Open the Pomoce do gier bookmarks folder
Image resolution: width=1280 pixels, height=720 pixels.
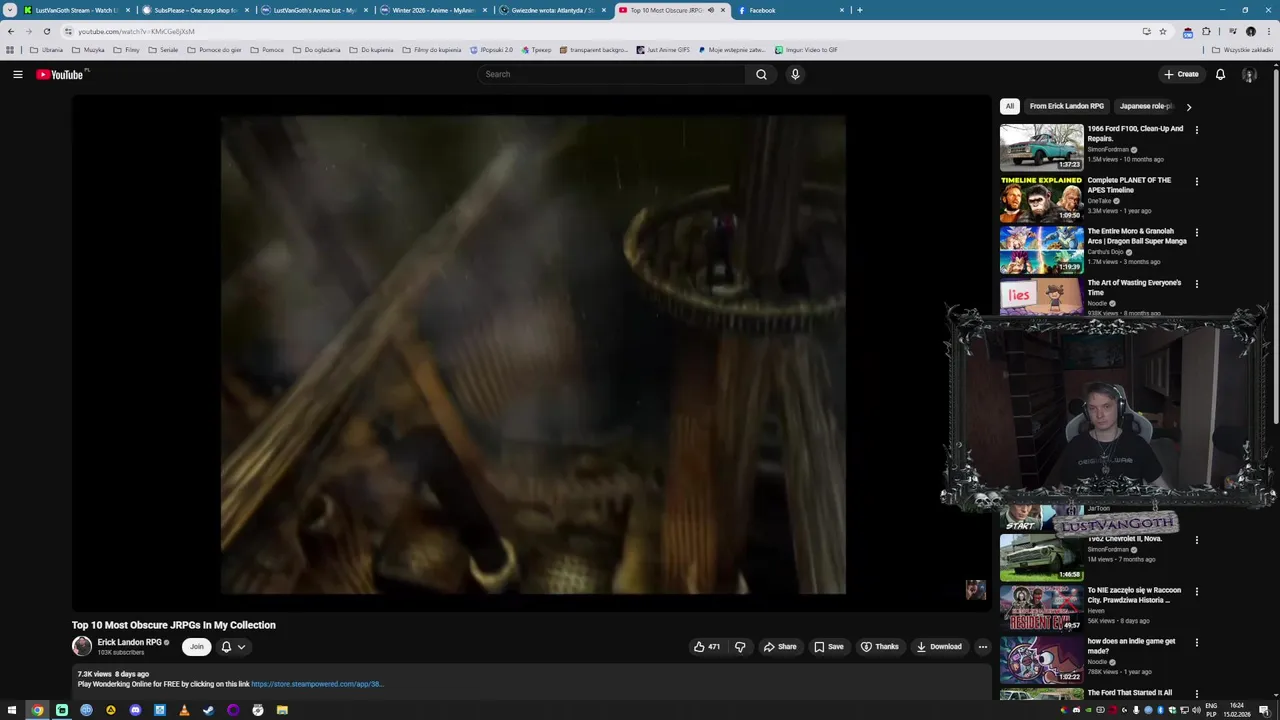[x=214, y=50]
